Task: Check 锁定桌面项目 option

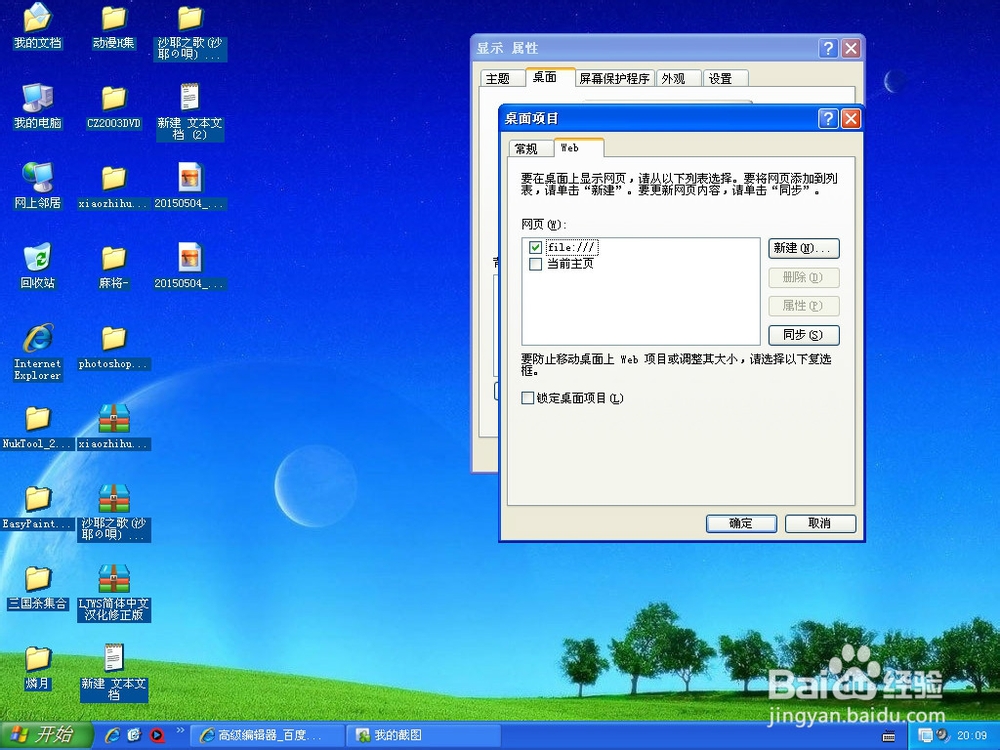Action: (x=527, y=397)
